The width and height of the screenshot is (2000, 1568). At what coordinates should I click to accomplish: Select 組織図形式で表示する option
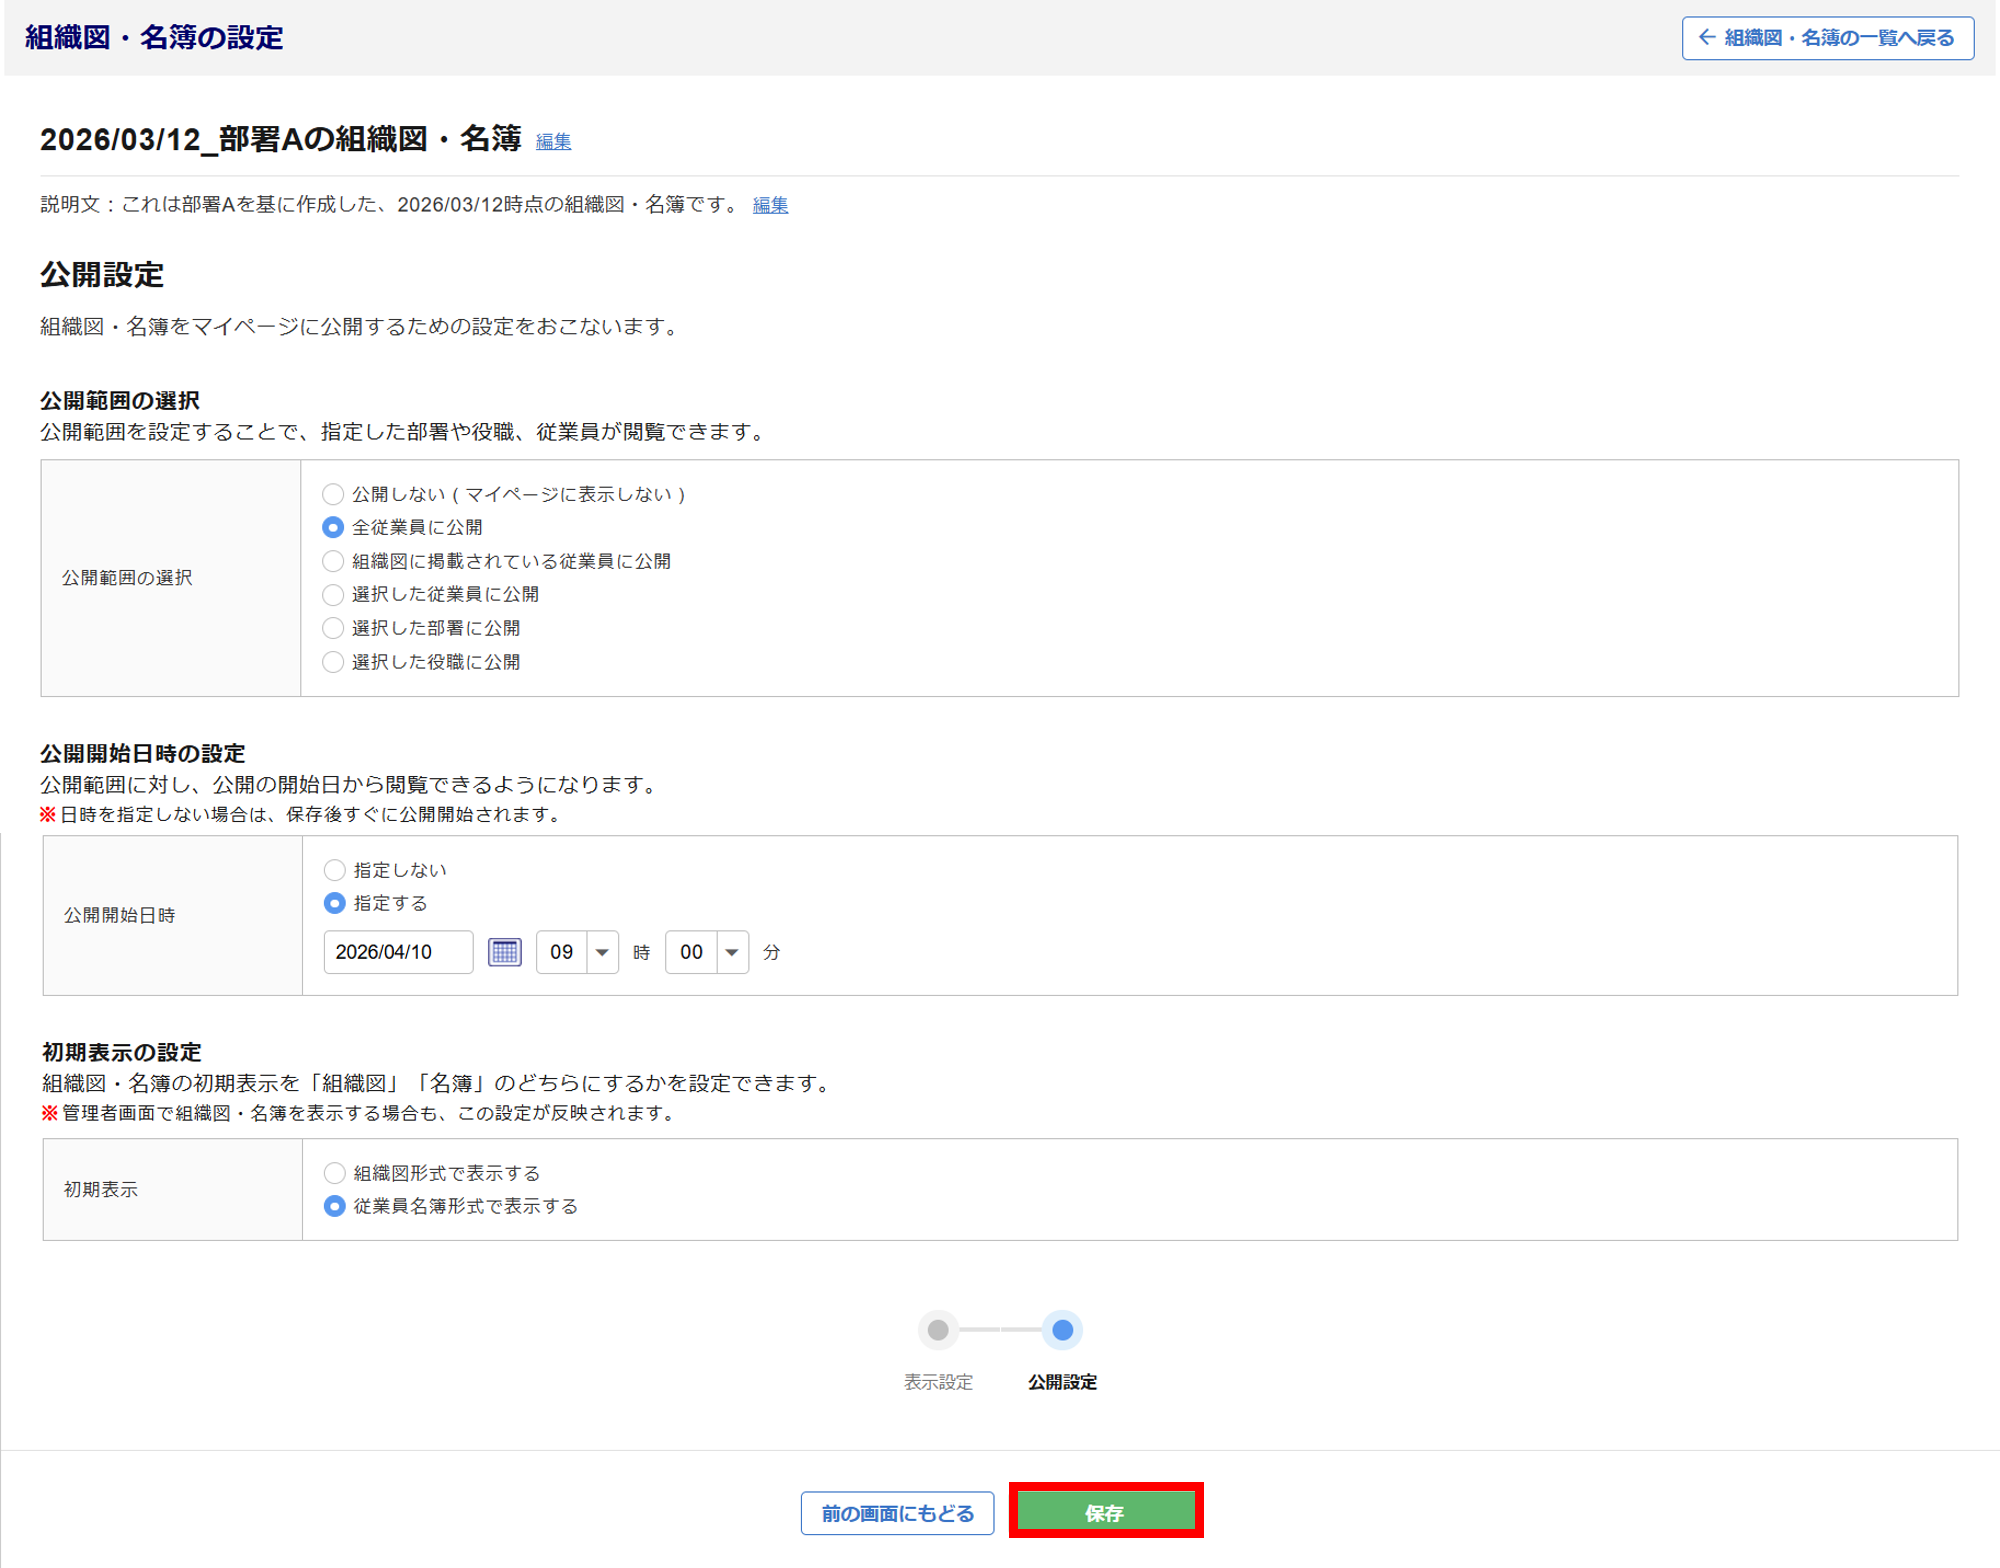[x=335, y=1173]
